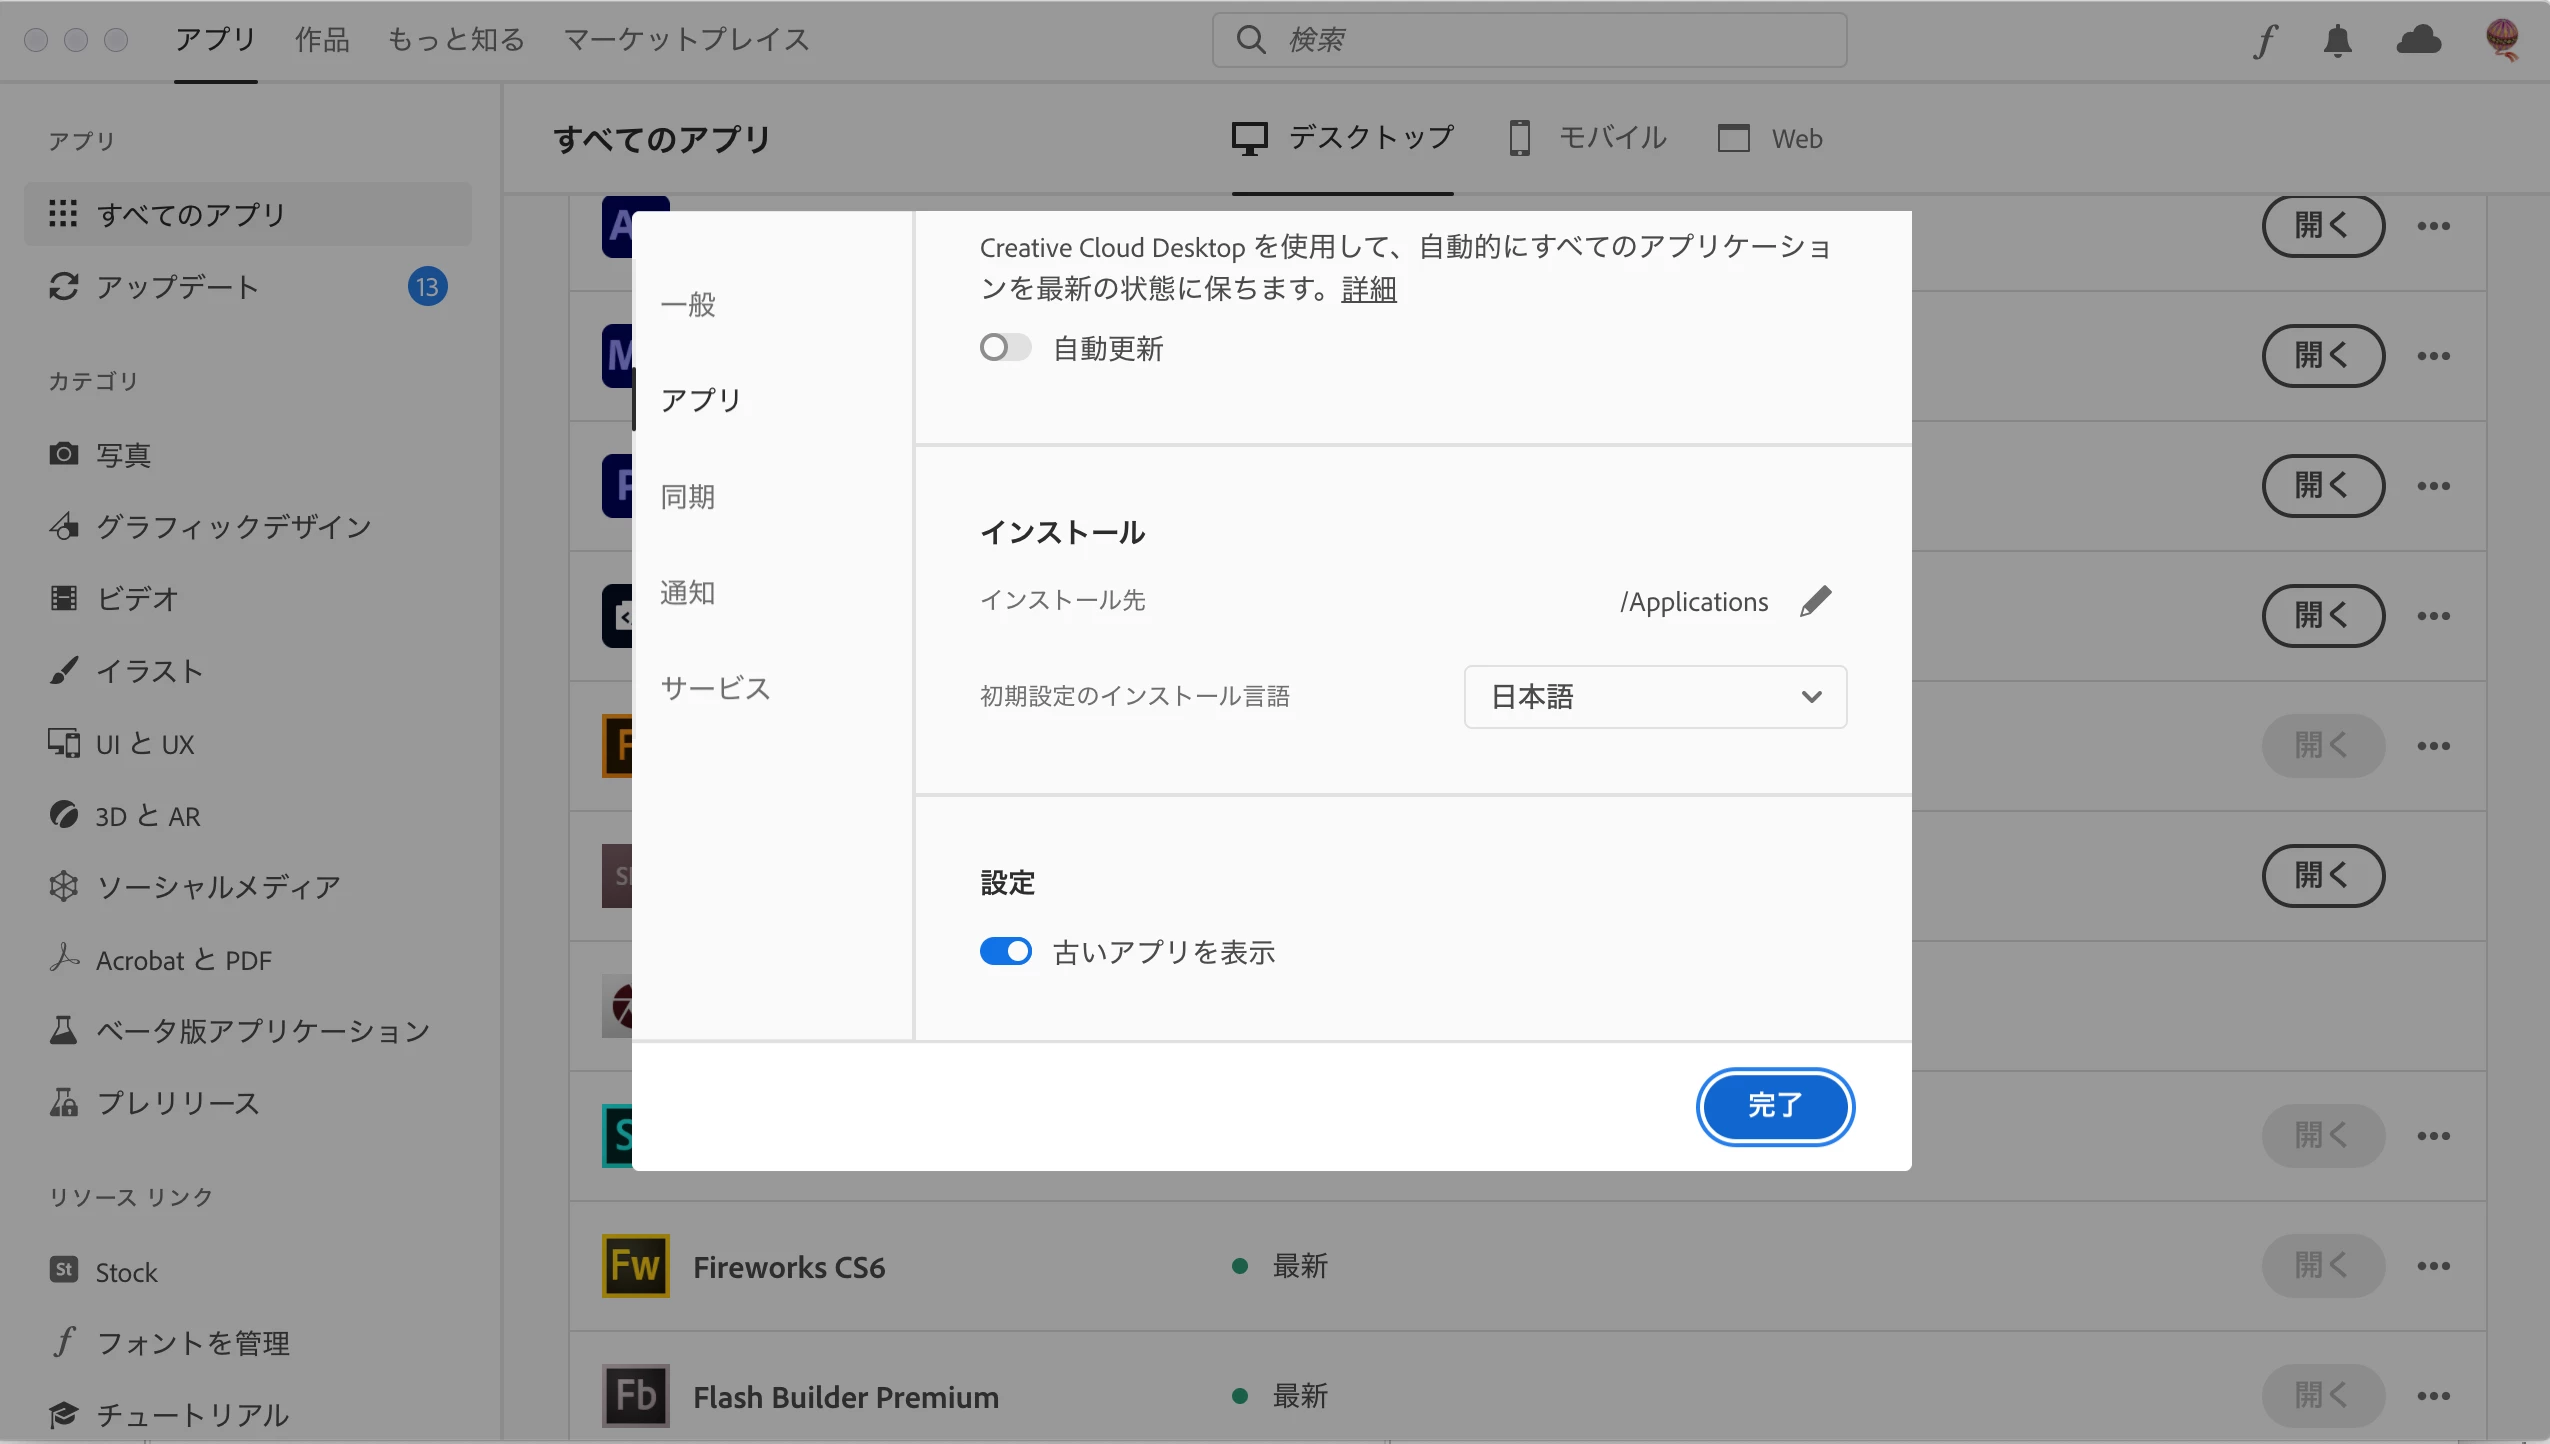Click the install location pencil edit icon
Screen dimensions: 2550x1444
click(x=1815, y=601)
